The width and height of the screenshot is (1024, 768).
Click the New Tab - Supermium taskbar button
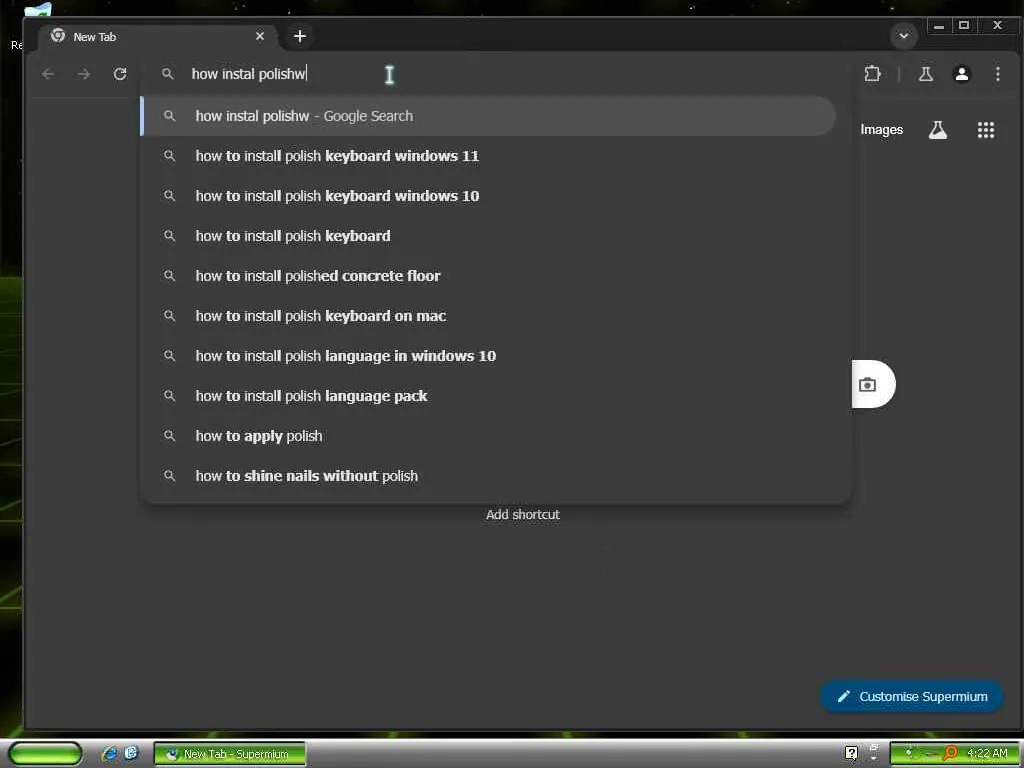tap(229, 754)
